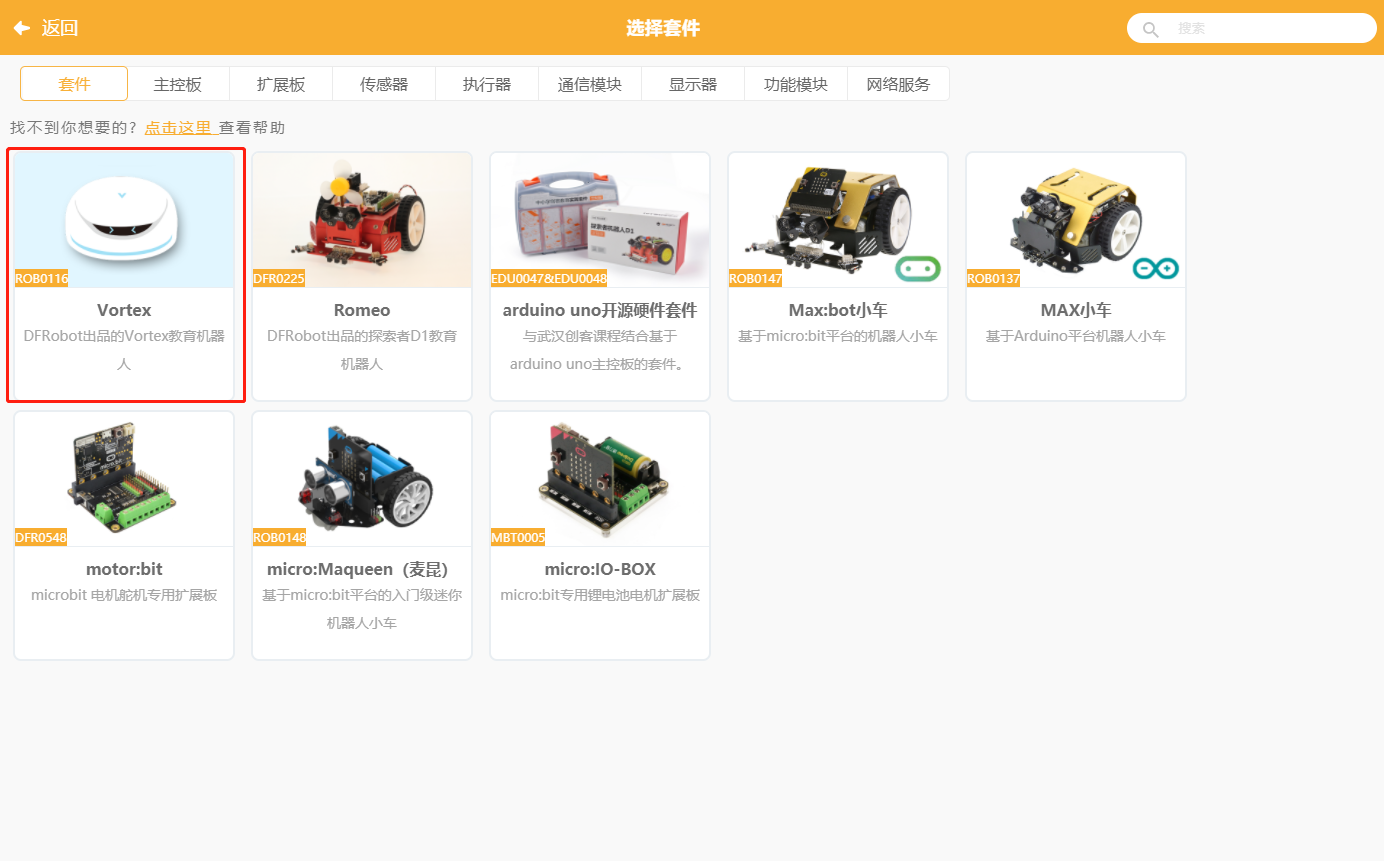Click the 探索者D1教育机器人 description
Image resolution: width=1384 pixels, height=861 pixels.
click(362, 350)
